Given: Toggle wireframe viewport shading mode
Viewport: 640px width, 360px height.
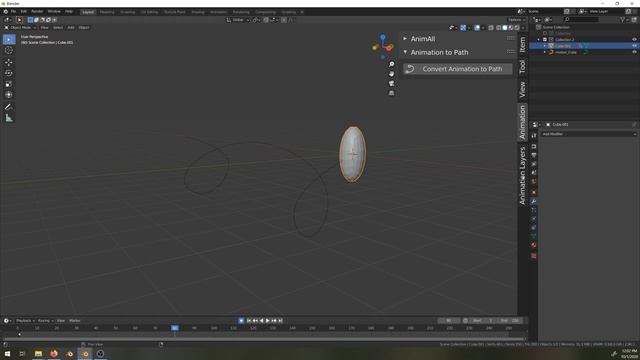Looking at the screenshot, I should [498, 28].
